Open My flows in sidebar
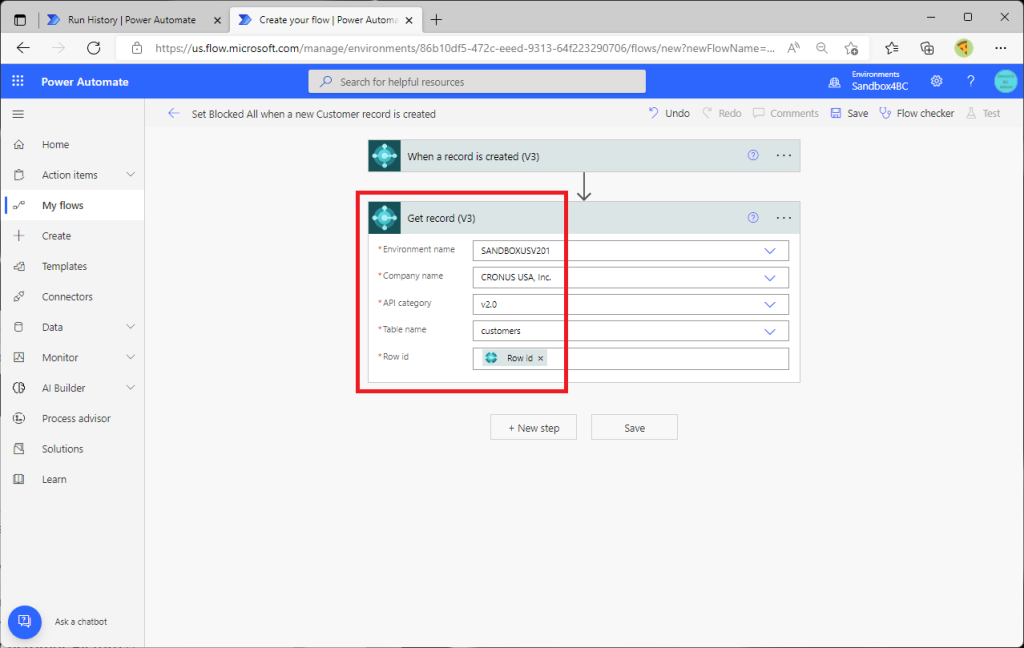Screen dimensions: 1024x648 pyautogui.click(x=72, y=205)
